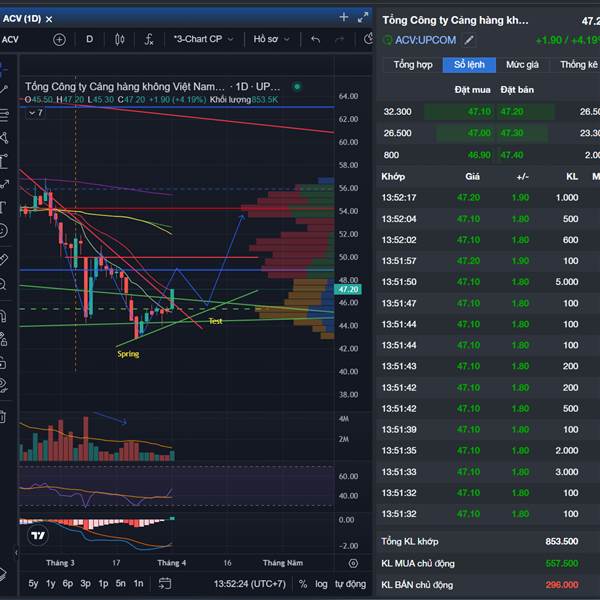
Task: Select the D interval dropdown
Action: [x=90, y=39]
